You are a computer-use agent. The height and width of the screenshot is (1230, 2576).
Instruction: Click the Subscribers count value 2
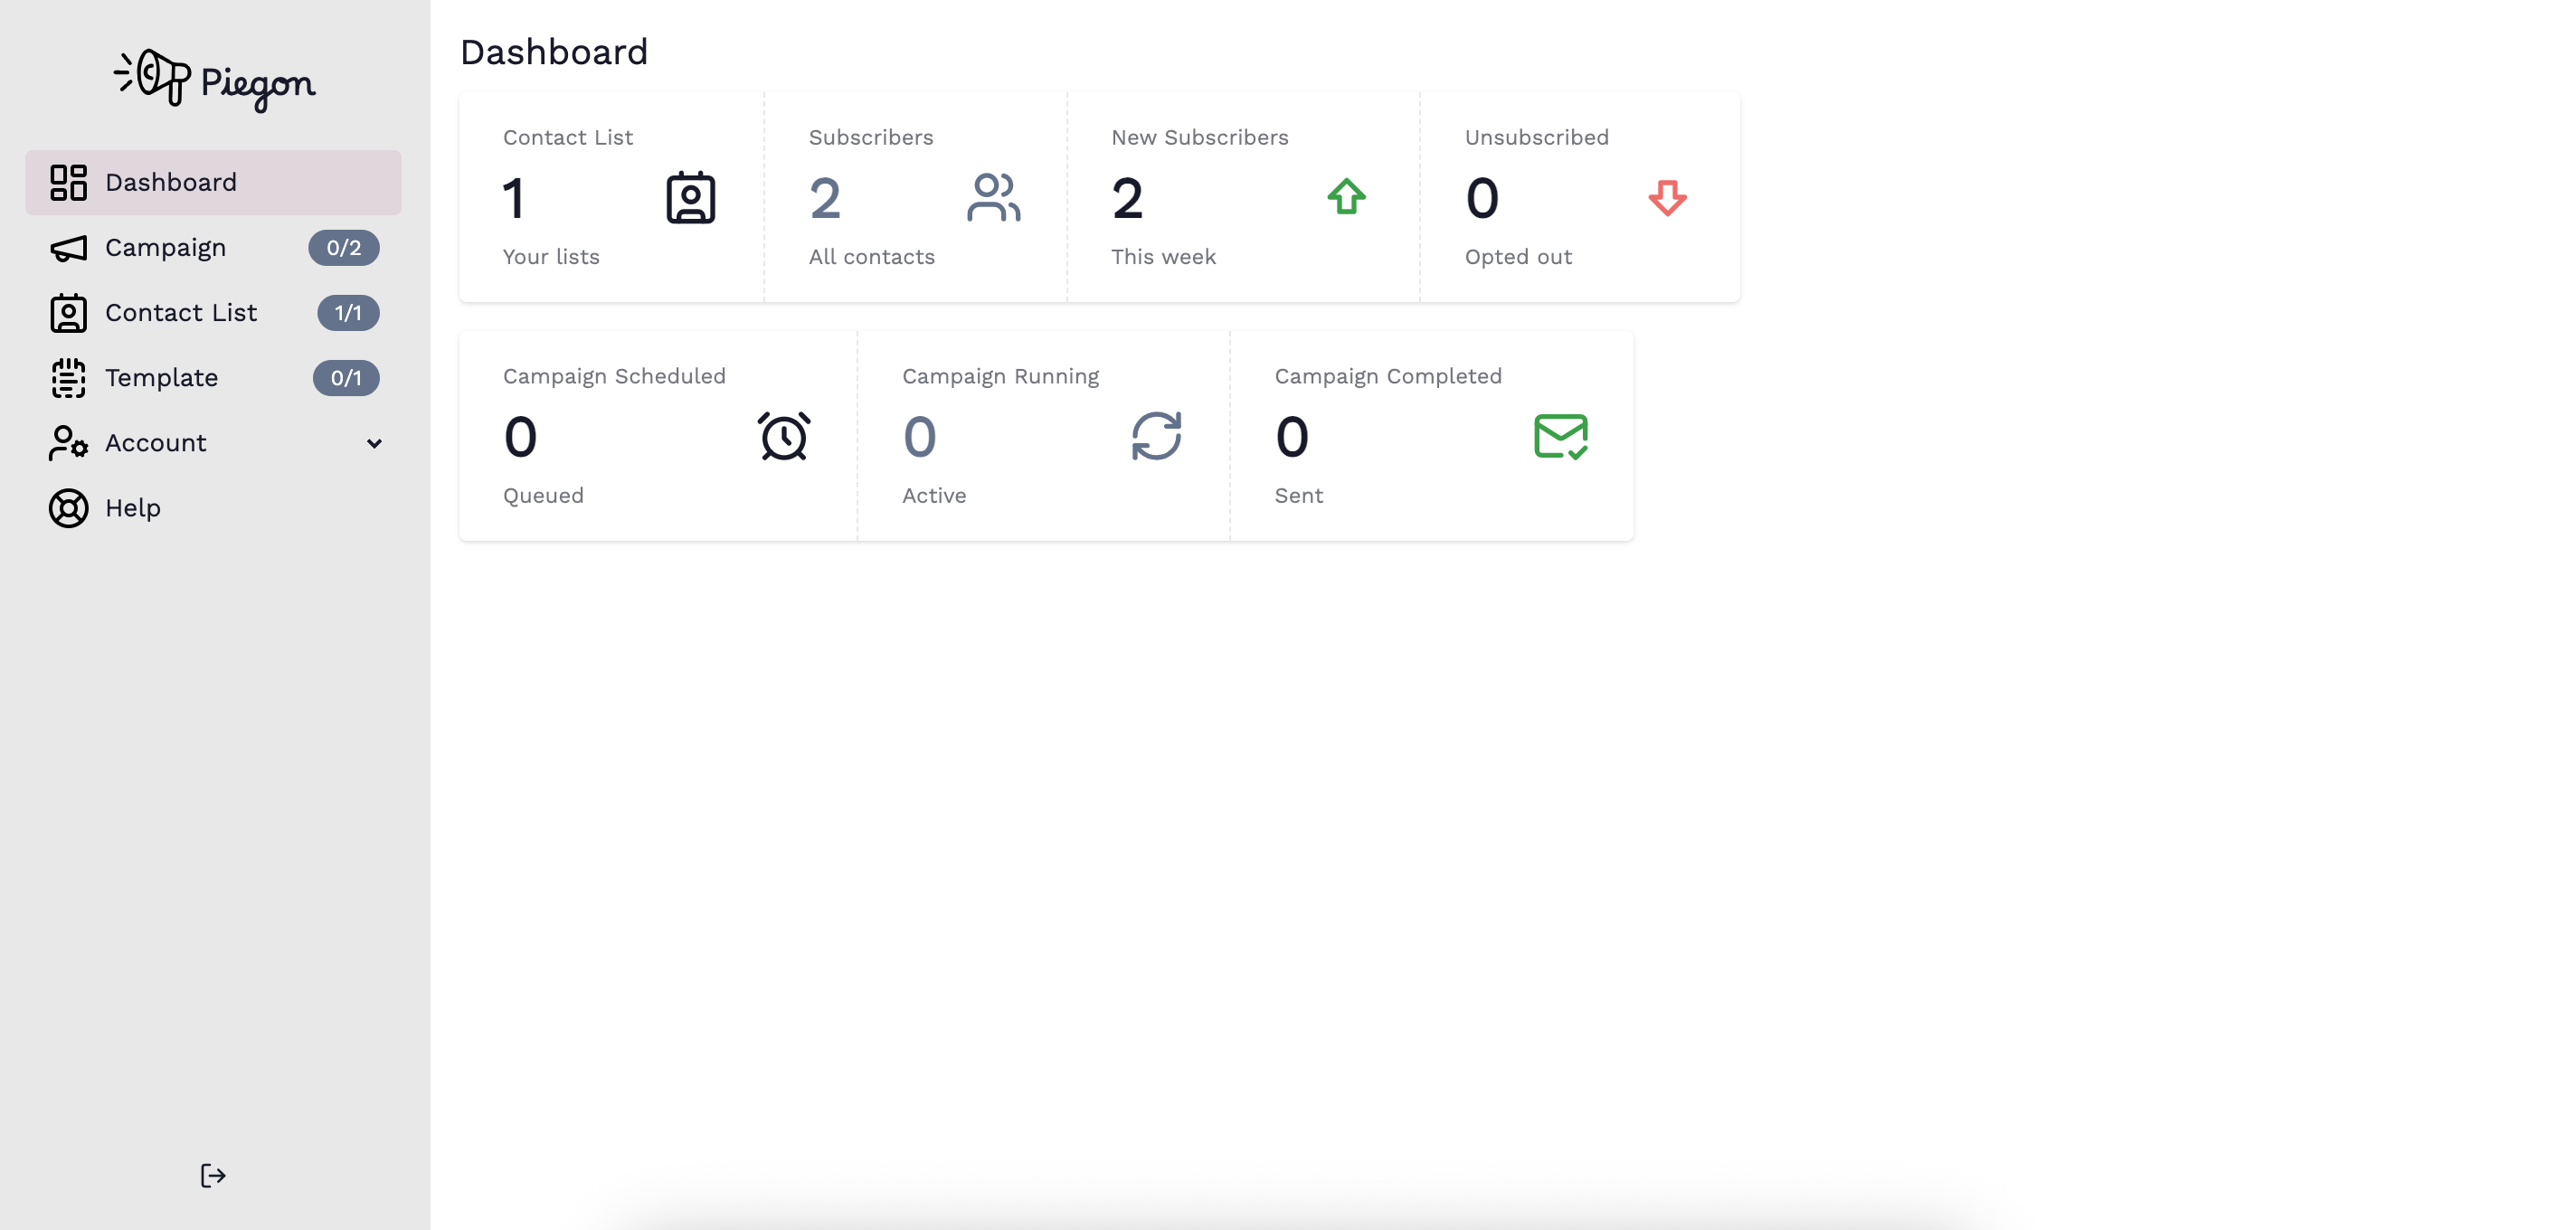(x=825, y=198)
